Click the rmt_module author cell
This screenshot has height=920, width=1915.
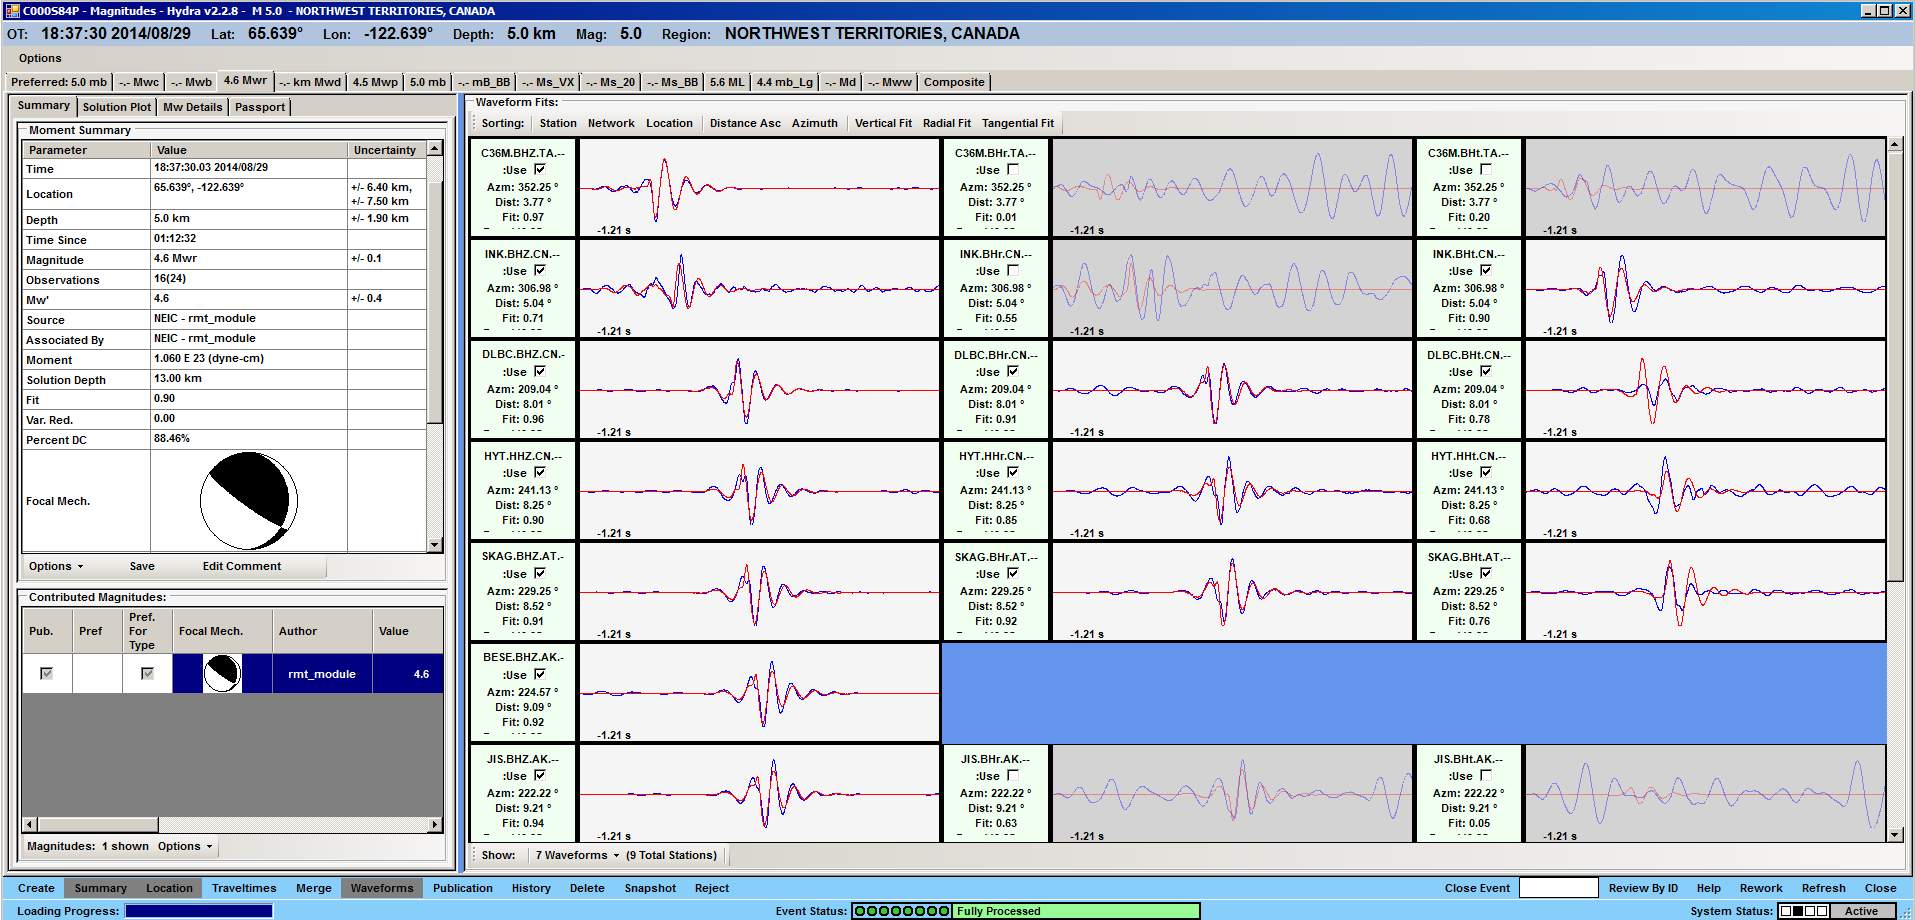pyautogui.click(x=322, y=674)
